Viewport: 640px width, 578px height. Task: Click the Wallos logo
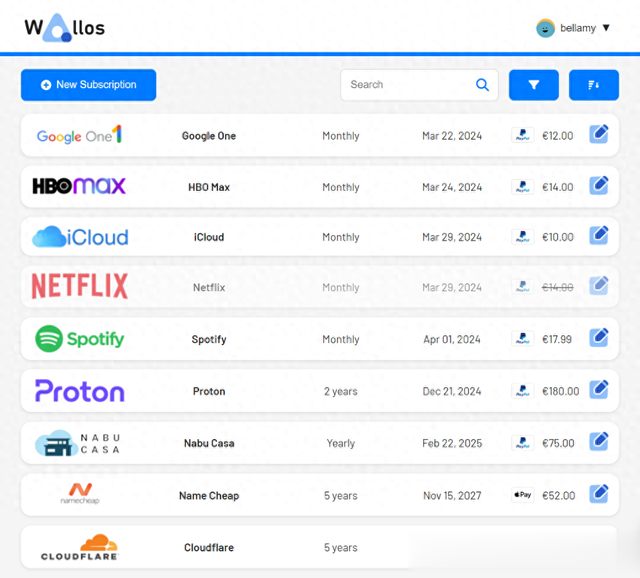tap(64, 28)
